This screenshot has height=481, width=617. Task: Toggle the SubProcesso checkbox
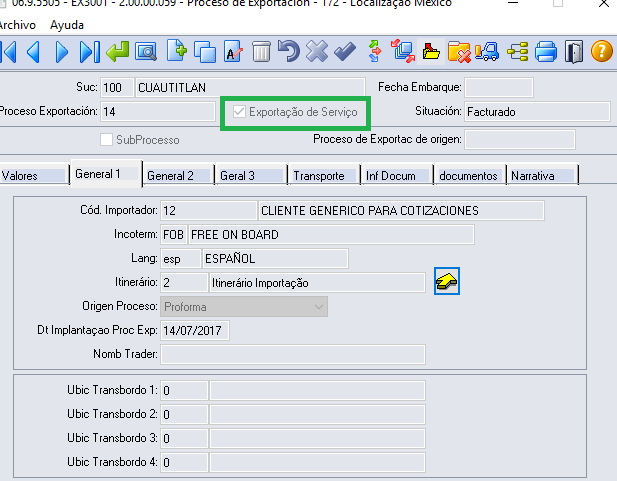tap(107, 140)
